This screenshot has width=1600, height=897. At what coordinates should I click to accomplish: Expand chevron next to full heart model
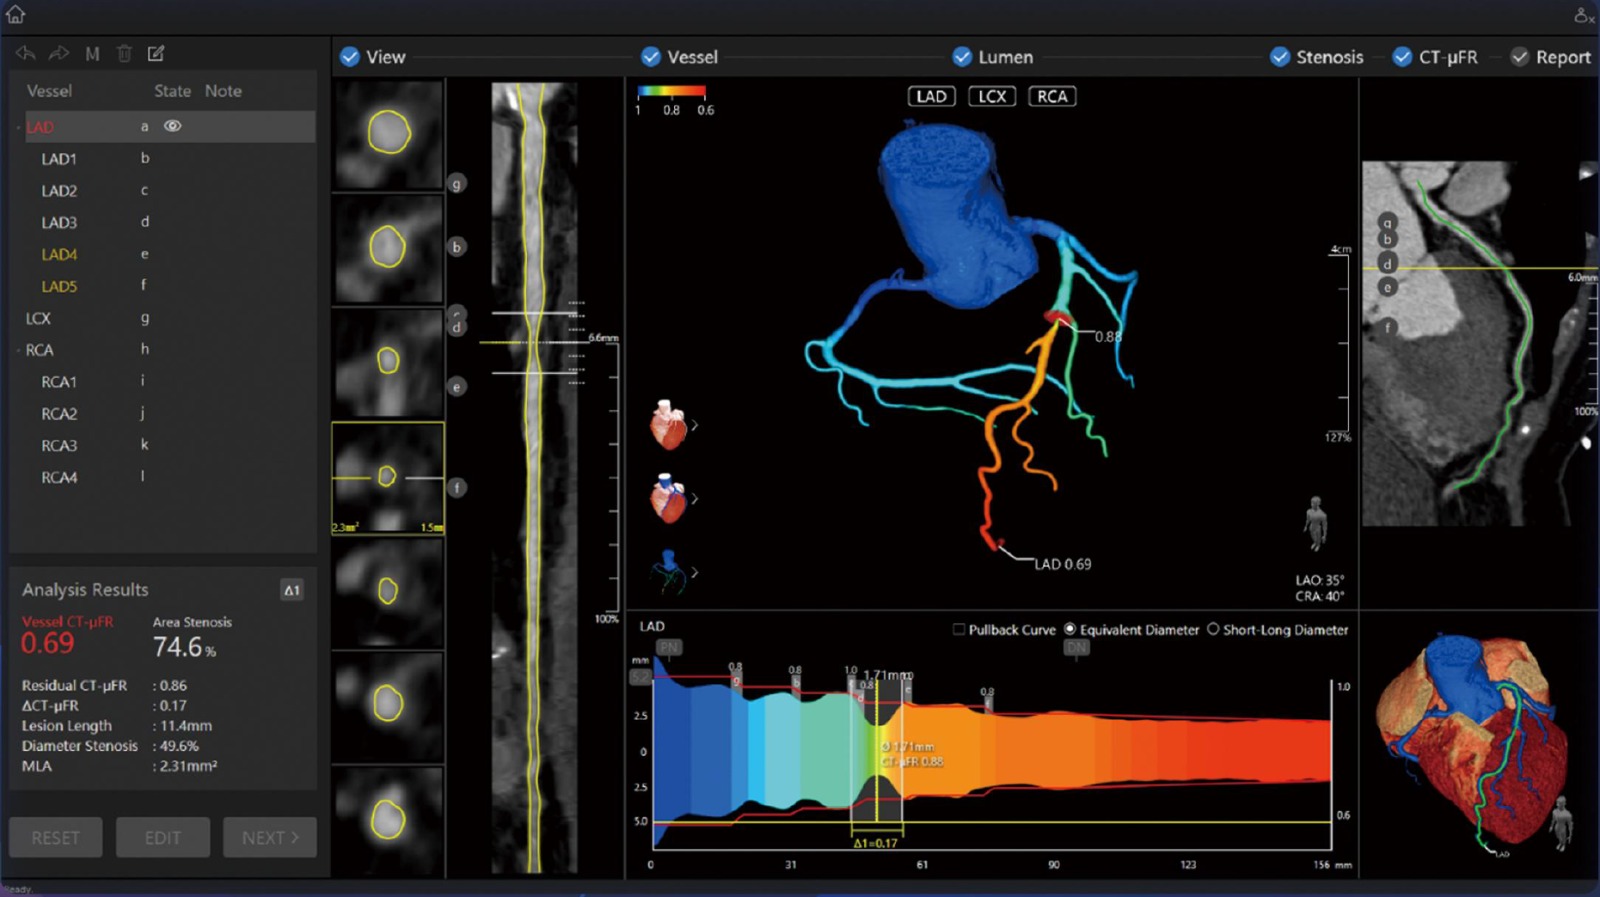pos(694,425)
